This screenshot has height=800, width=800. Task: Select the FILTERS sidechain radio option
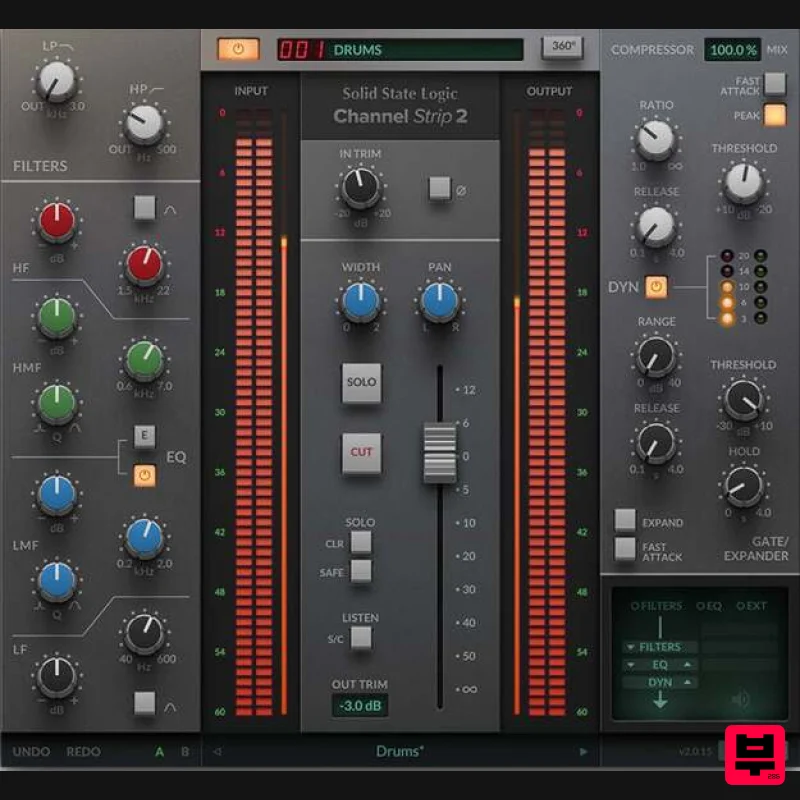[656, 606]
